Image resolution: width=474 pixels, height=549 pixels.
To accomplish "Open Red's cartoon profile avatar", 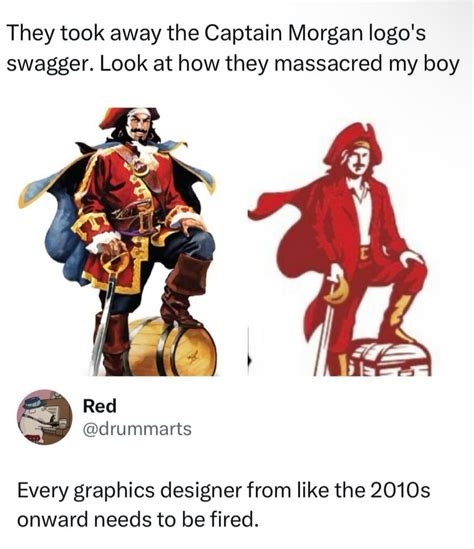I will click(44, 417).
